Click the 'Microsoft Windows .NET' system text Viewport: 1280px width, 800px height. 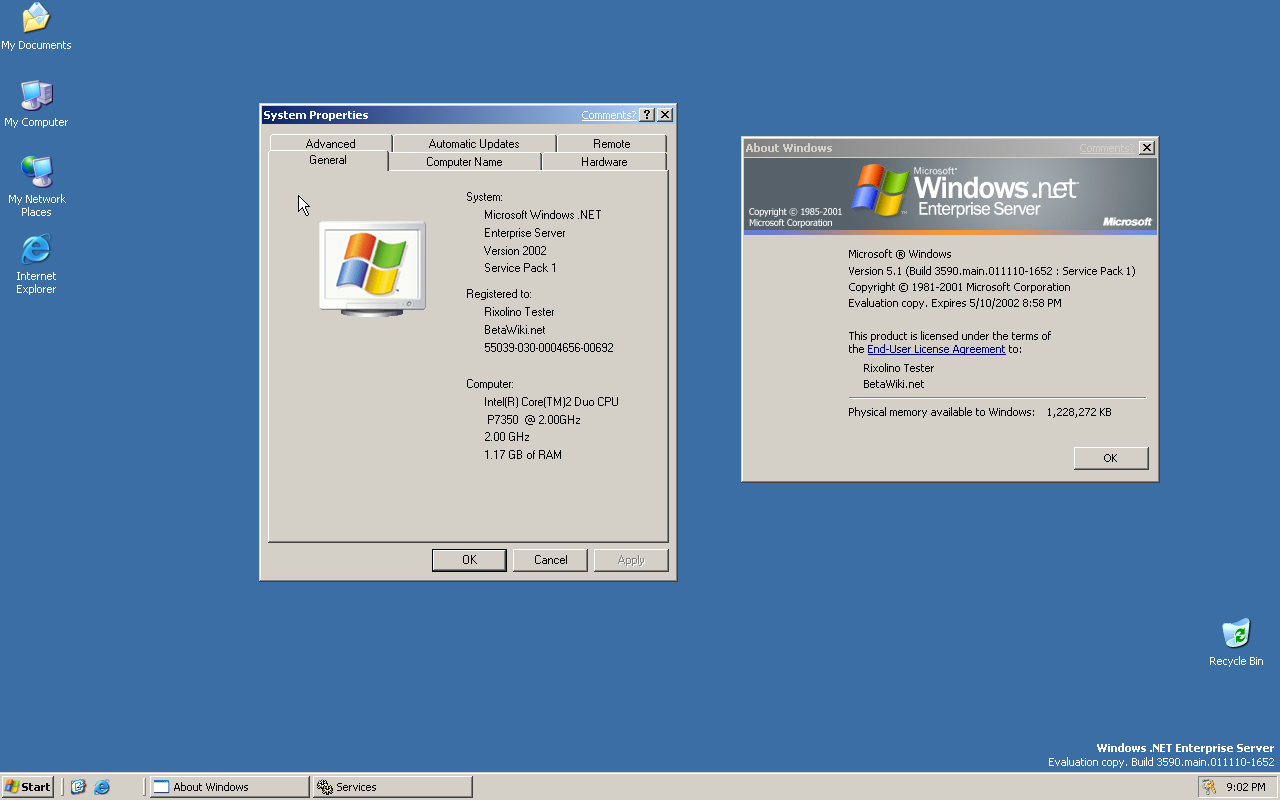543,215
